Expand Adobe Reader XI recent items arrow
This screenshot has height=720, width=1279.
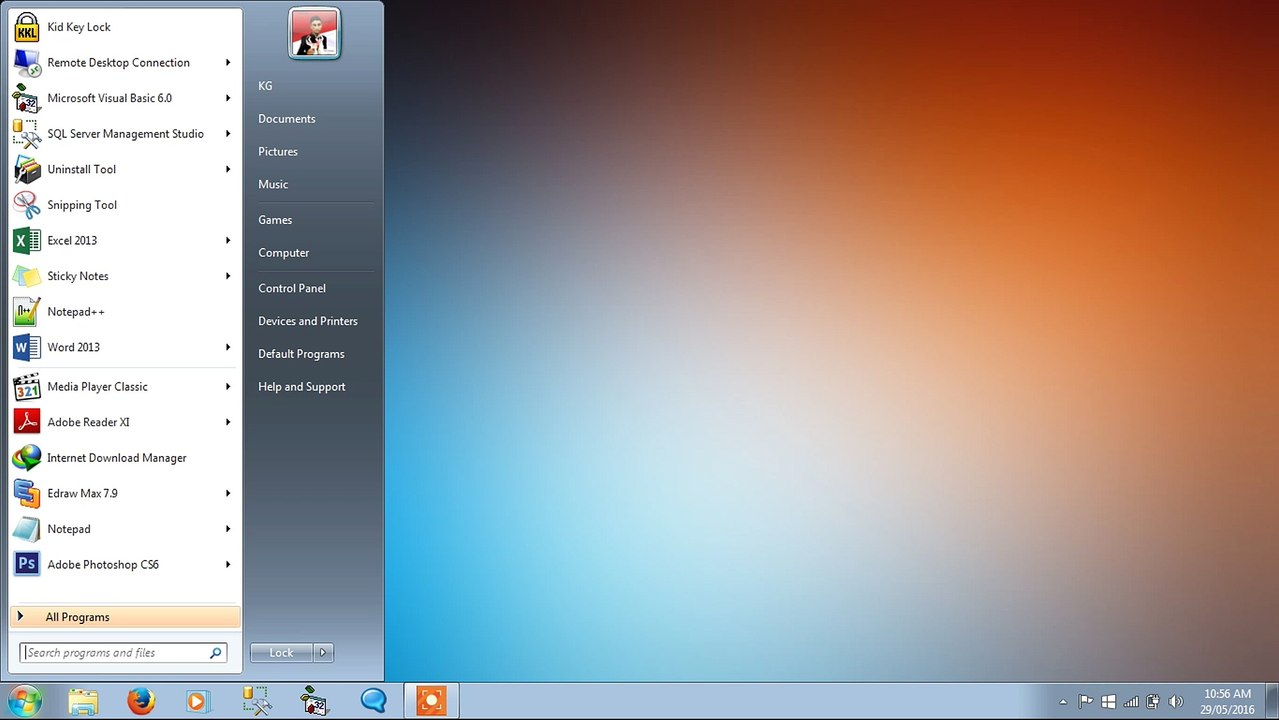pyautogui.click(x=229, y=422)
